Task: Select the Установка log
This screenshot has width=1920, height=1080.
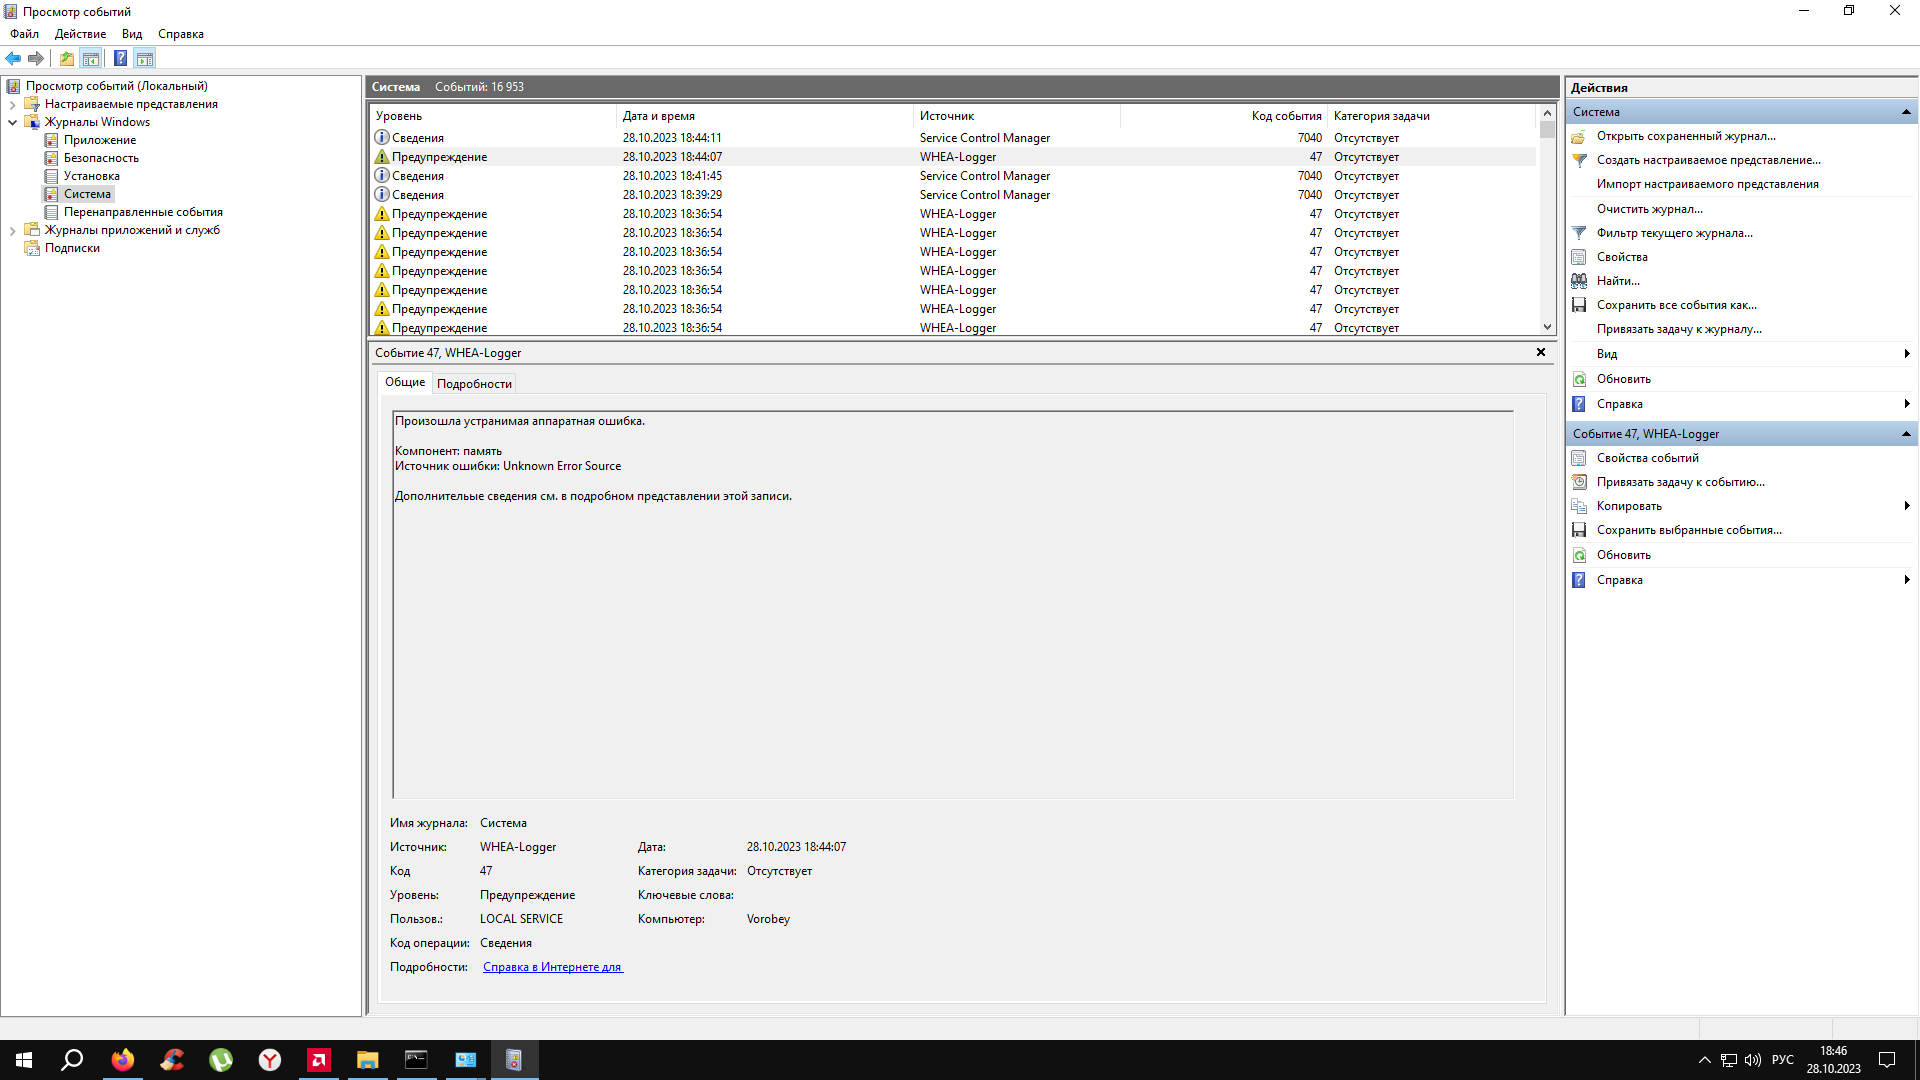Action: tap(92, 176)
